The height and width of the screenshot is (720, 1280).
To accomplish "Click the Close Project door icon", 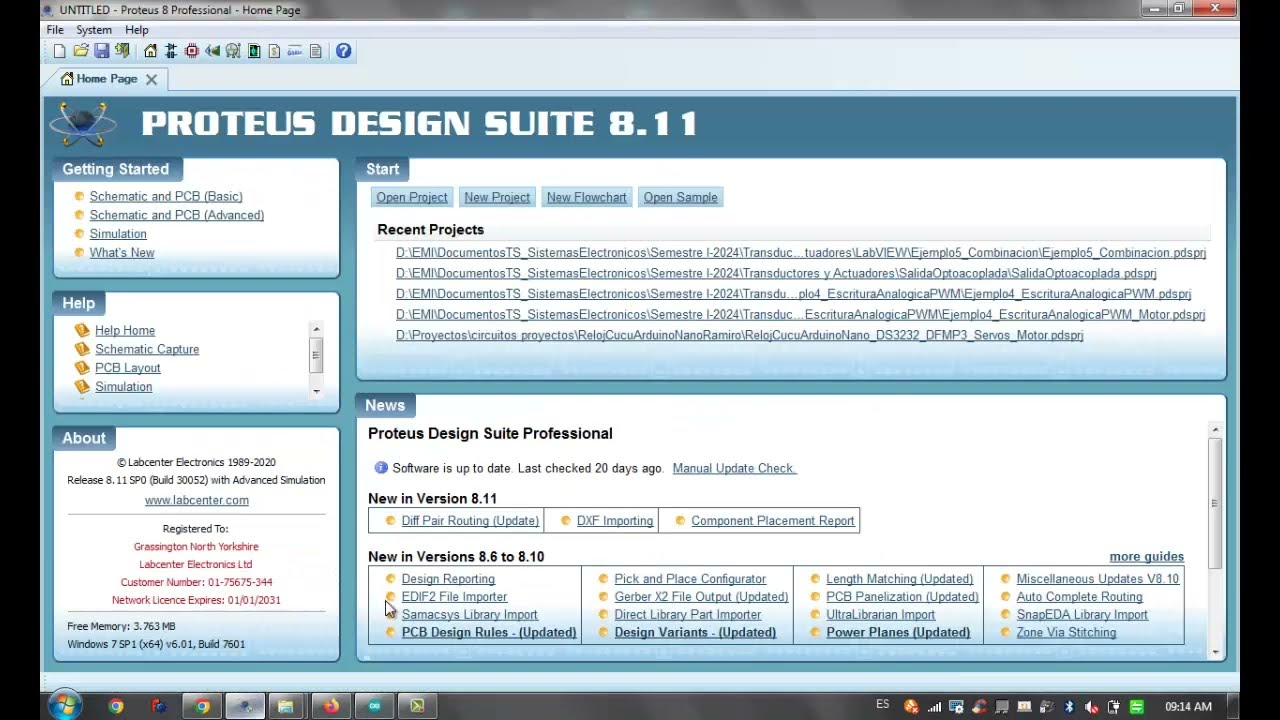I will (122, 51).
